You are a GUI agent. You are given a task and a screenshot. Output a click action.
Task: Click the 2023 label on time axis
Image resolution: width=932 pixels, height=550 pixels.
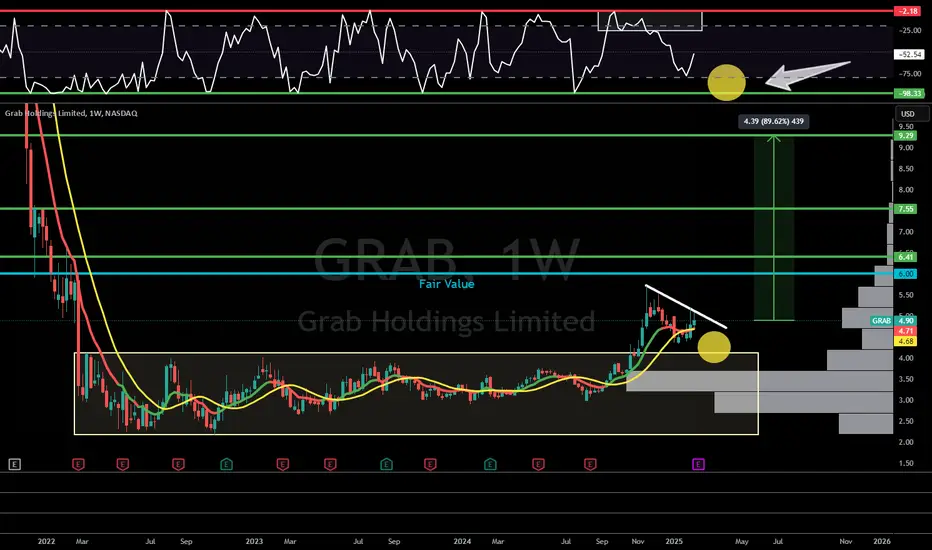(254, 541)
